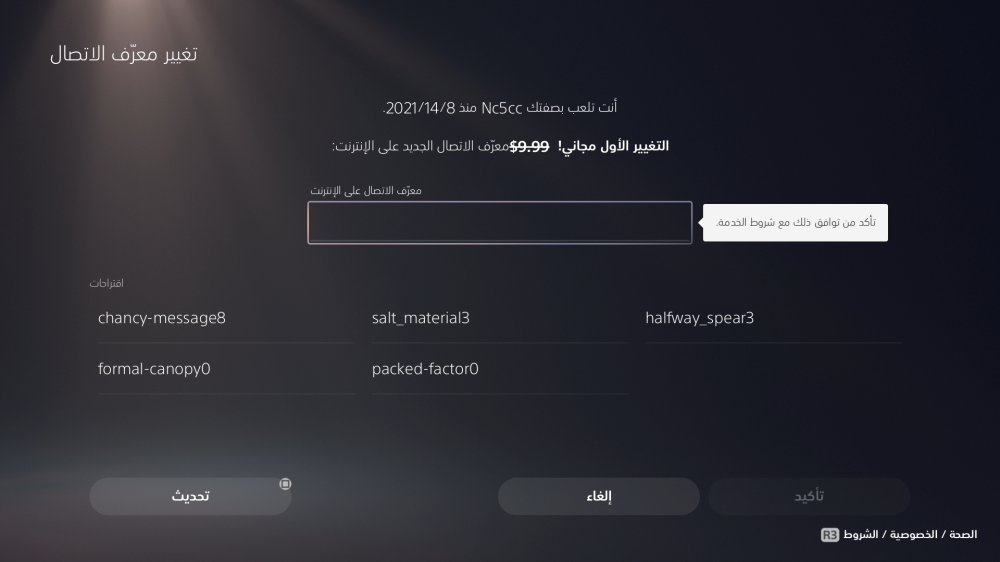Click the إلغاء cancel button
Viewport: 1000px width, 562px height.
coord(599,496)
